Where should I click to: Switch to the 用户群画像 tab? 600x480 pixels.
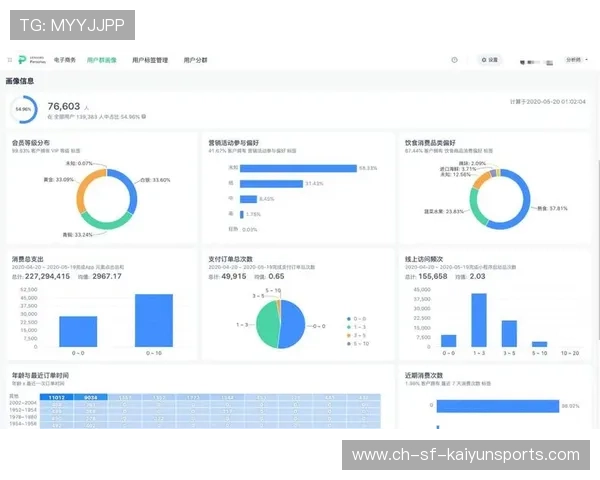click(102, 60)
